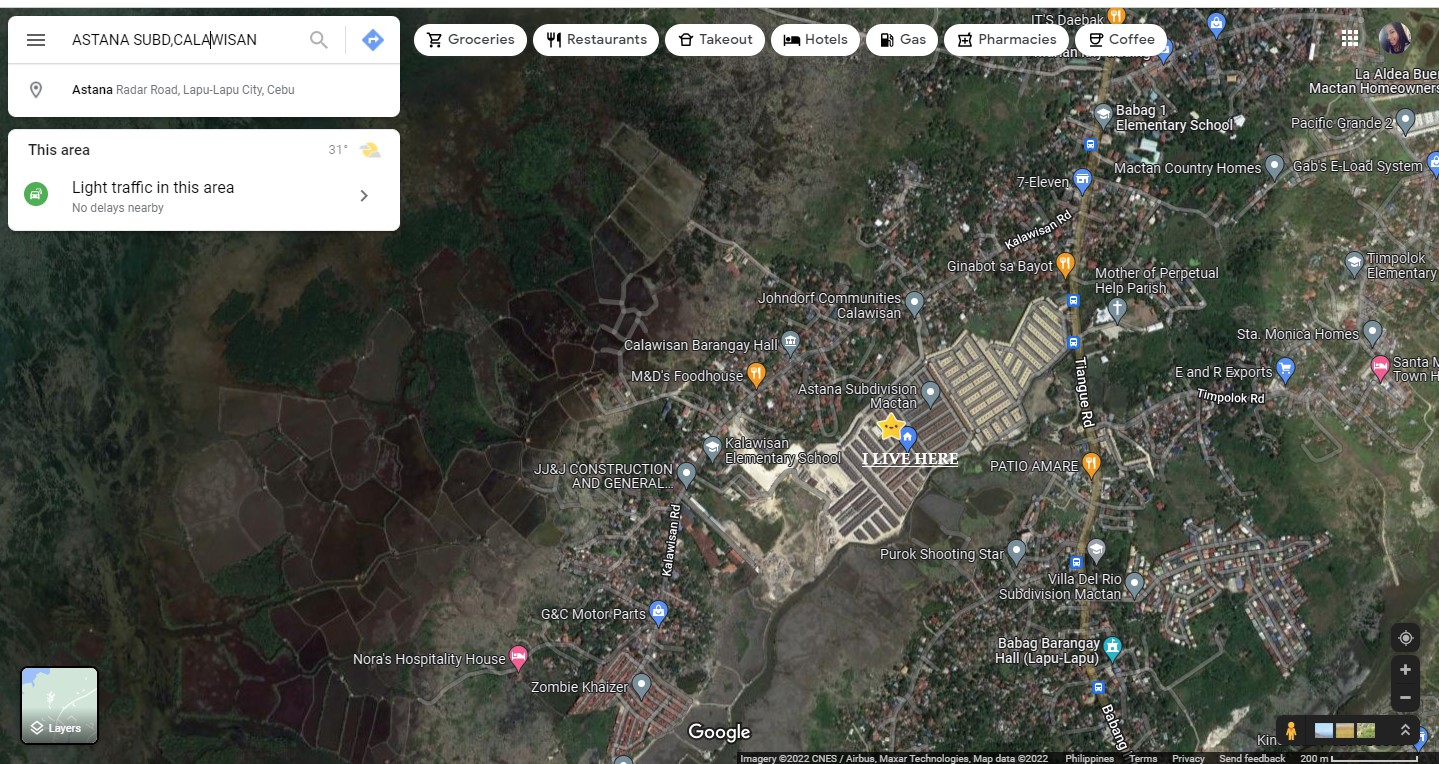Filter map by Hotels
Screen dimensions: 1439x764
point(815,40)
